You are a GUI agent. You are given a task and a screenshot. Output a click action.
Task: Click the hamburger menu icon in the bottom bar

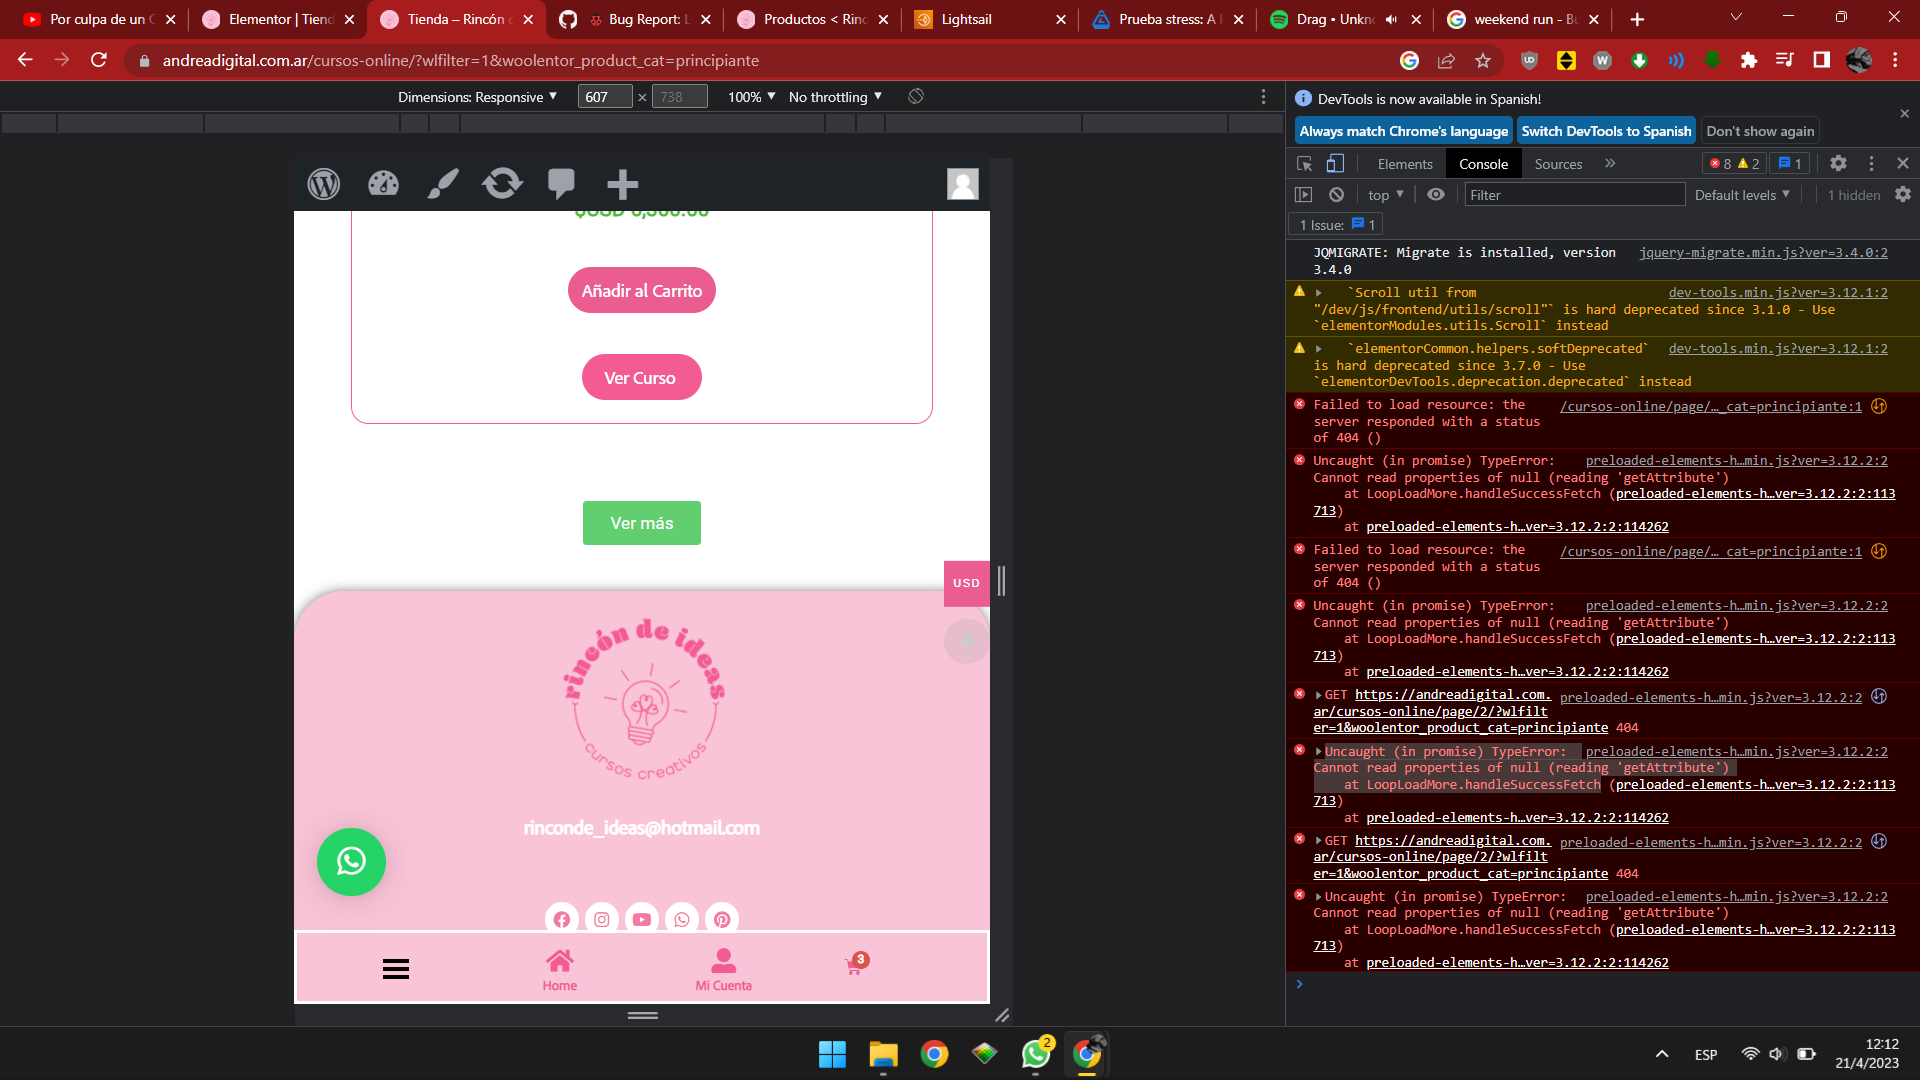[396, 969]
